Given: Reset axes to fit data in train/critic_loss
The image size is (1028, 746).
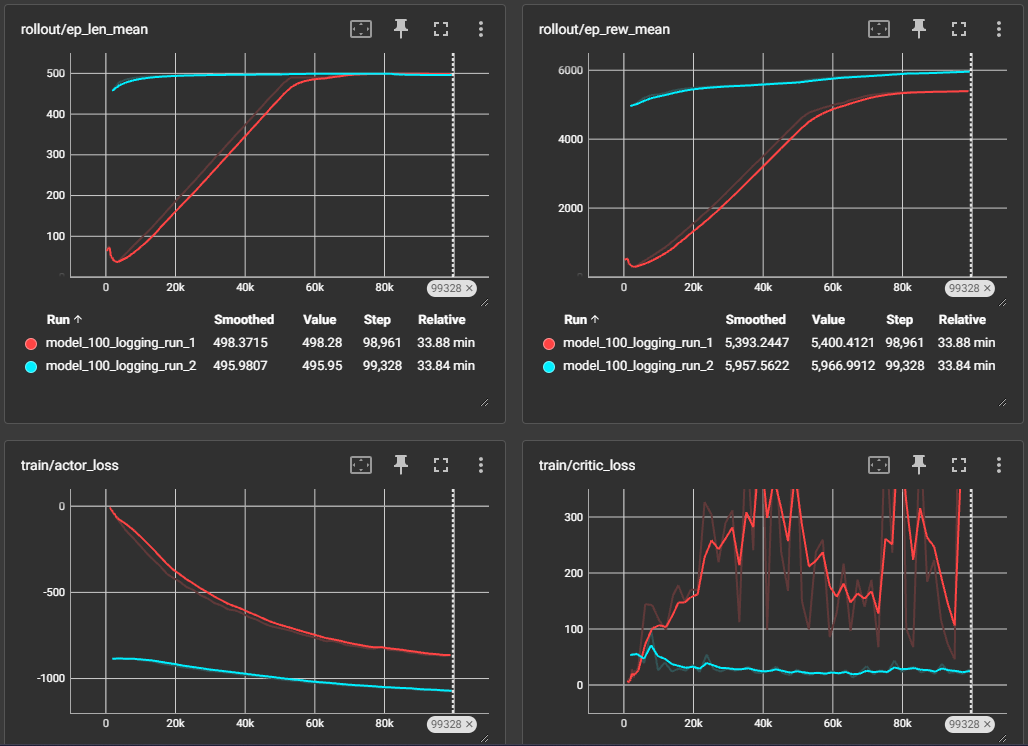Looking at the screenshot, I should [x=879, y=465].
